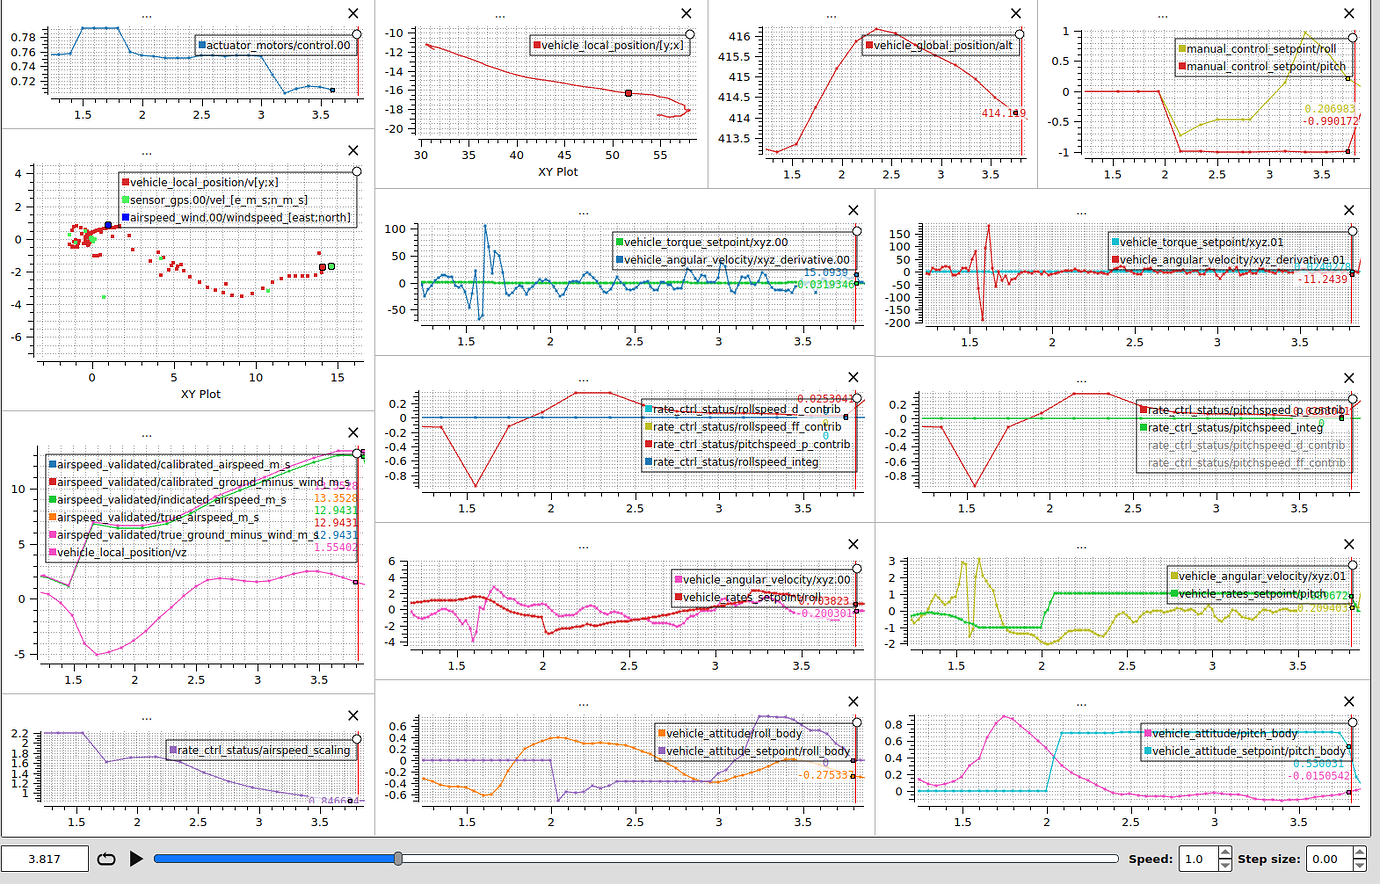Click the title dots above actuator_motors plot
The image size is (1380, 884).
147,17
